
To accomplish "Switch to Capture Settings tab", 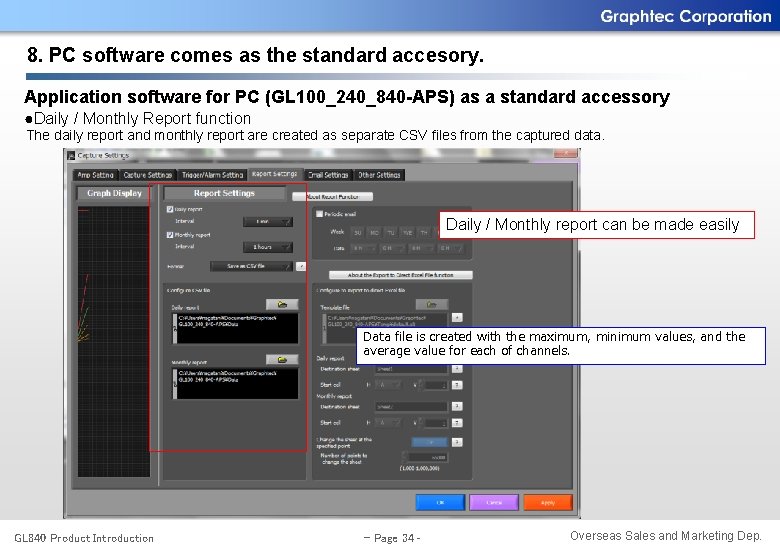I will tap(148, 175).
